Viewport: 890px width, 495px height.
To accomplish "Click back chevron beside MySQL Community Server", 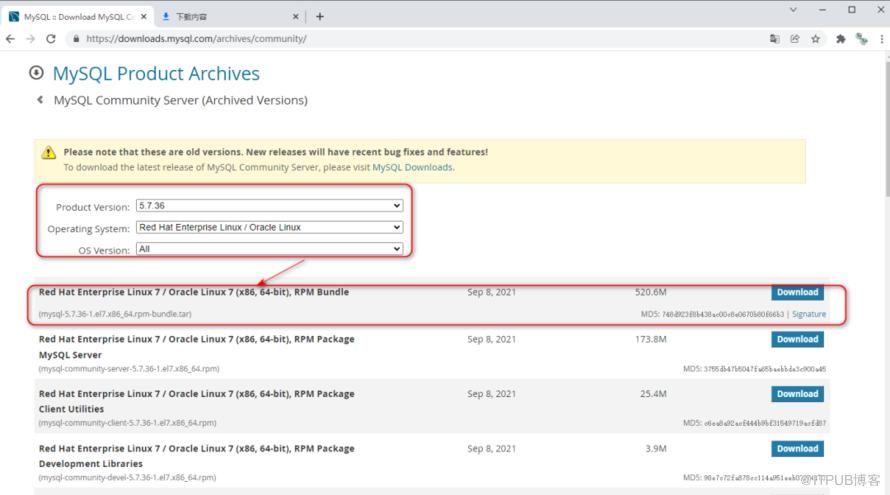I will tap(40, 100).
